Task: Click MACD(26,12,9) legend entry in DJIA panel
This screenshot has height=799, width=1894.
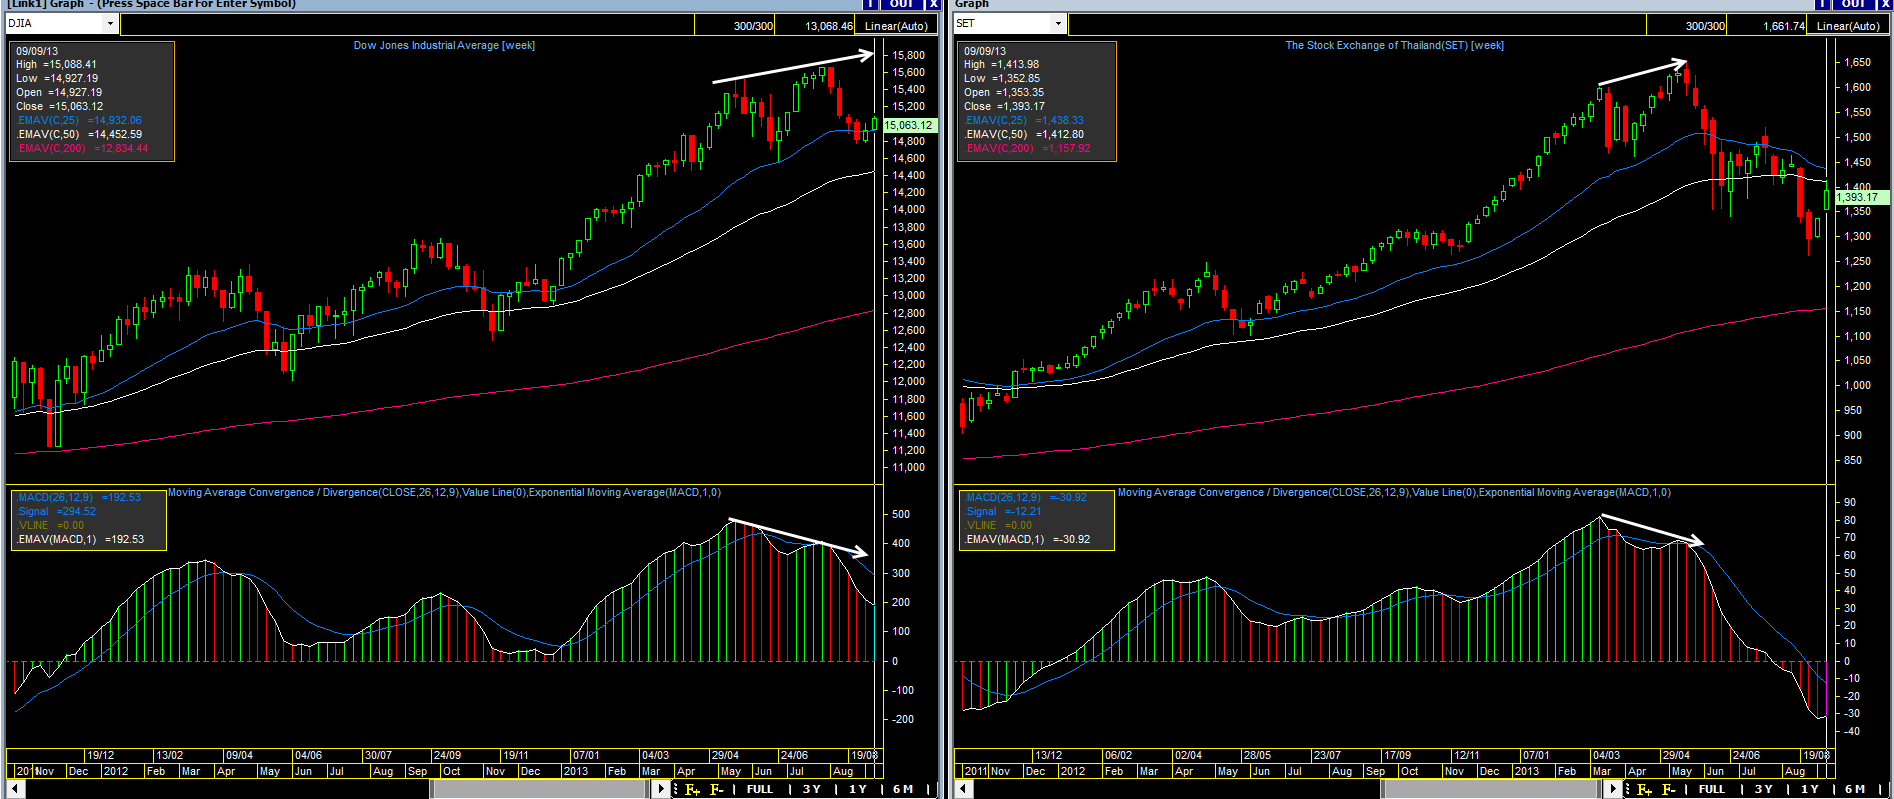Action: pos(78,497)
